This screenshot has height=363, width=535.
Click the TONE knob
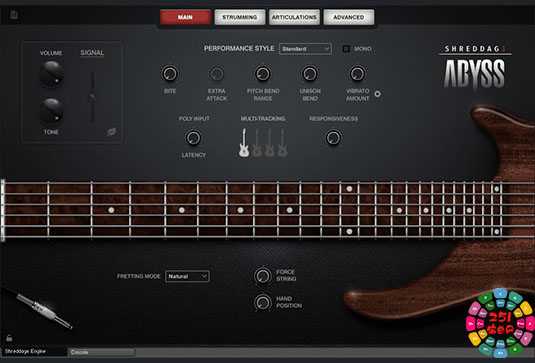click(51, 111)
